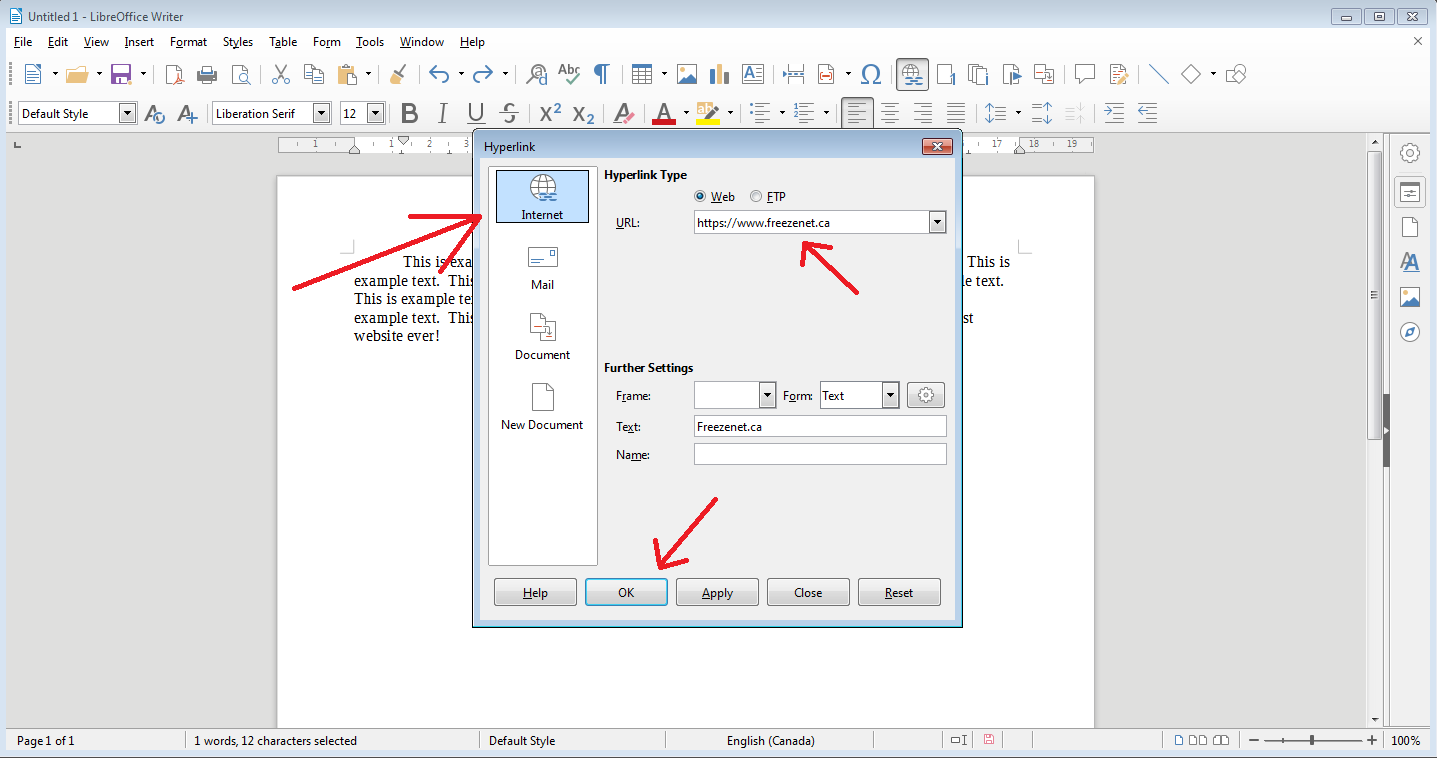1437x758 pixels.
Task: Open the Basic Shapes dropdown arrow
Action: (1213, 74)
